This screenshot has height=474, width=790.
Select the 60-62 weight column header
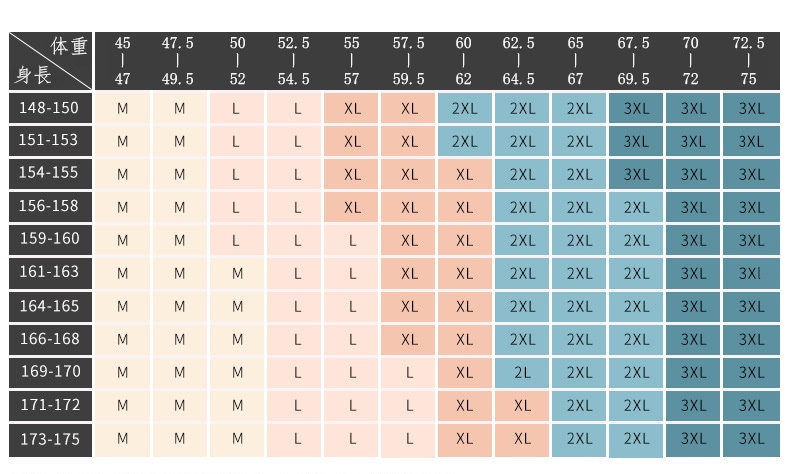463,60
